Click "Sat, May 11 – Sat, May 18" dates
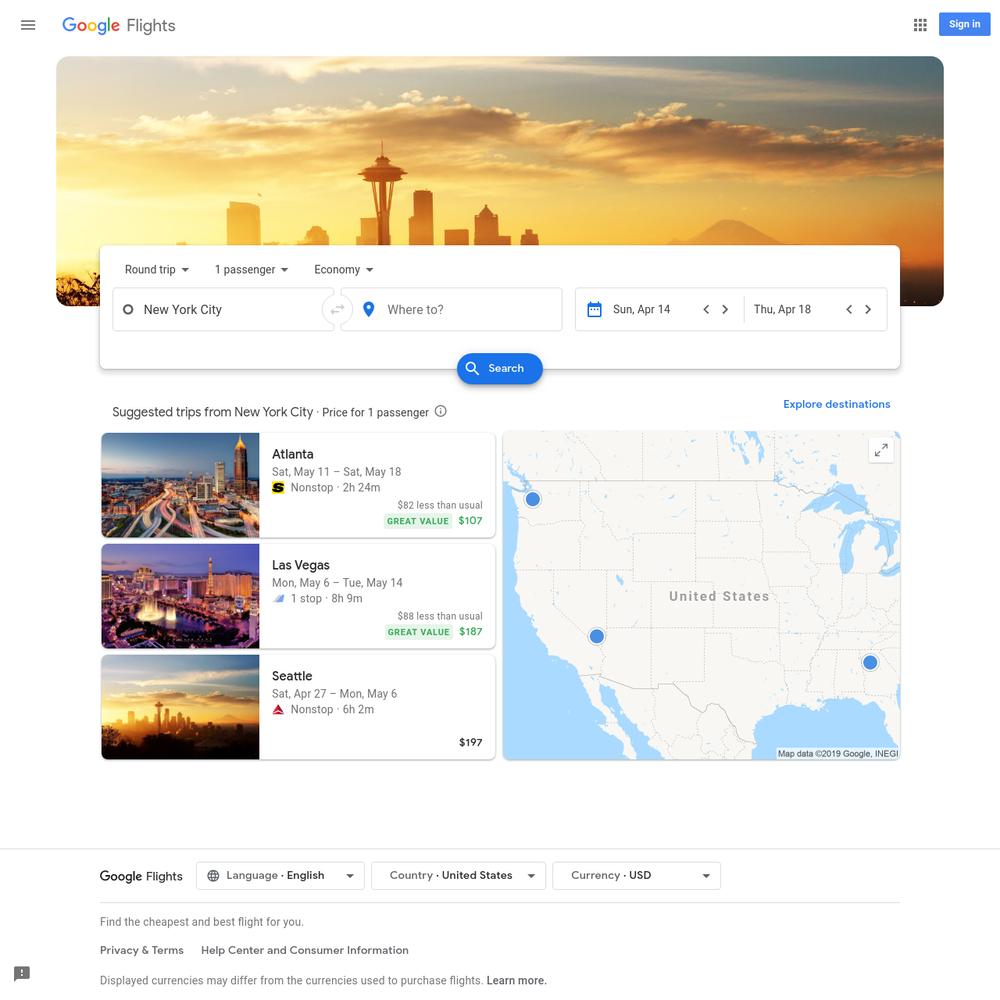 pos(337,472)
